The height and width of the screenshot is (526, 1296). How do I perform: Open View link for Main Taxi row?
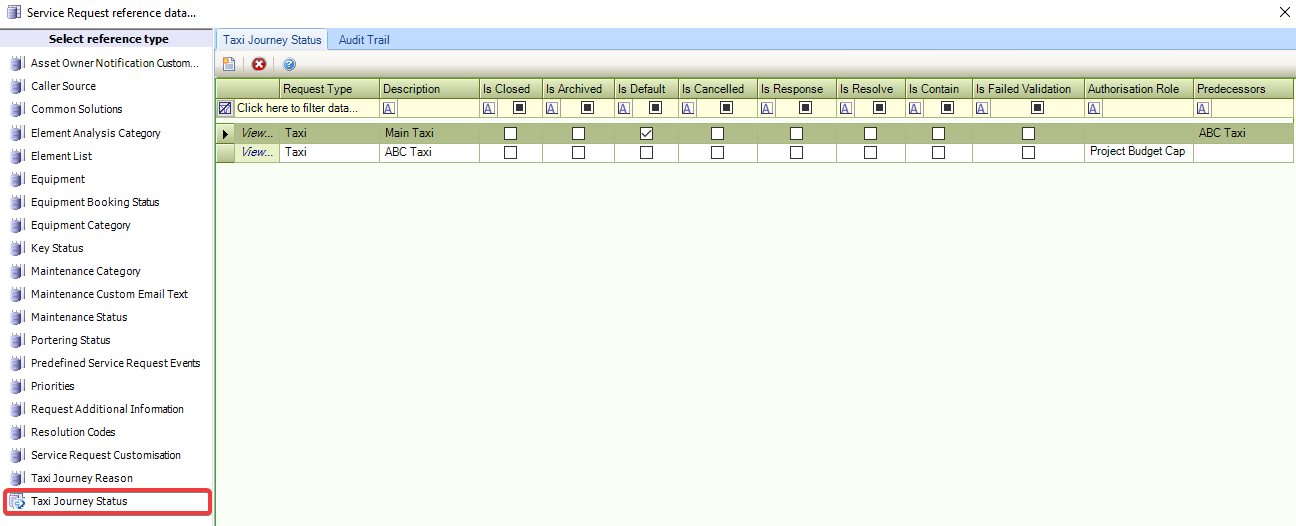[x=257, y=133]
